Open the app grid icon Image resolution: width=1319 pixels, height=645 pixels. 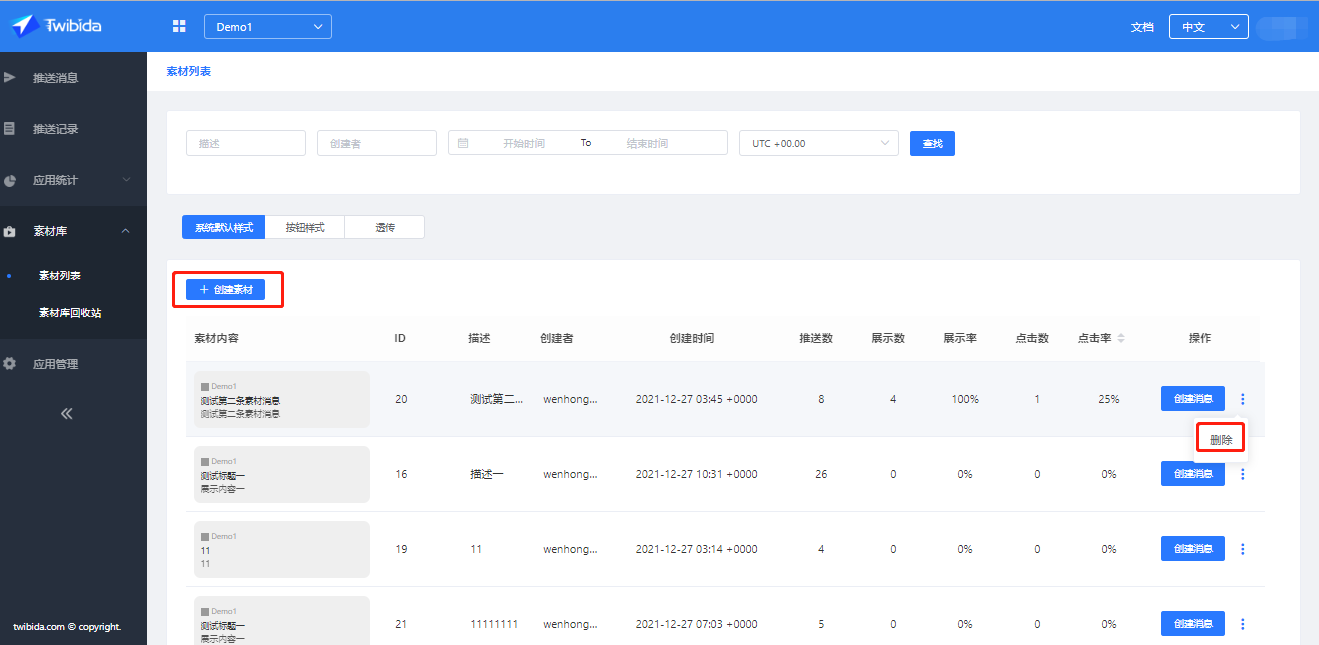click(180, 27)
